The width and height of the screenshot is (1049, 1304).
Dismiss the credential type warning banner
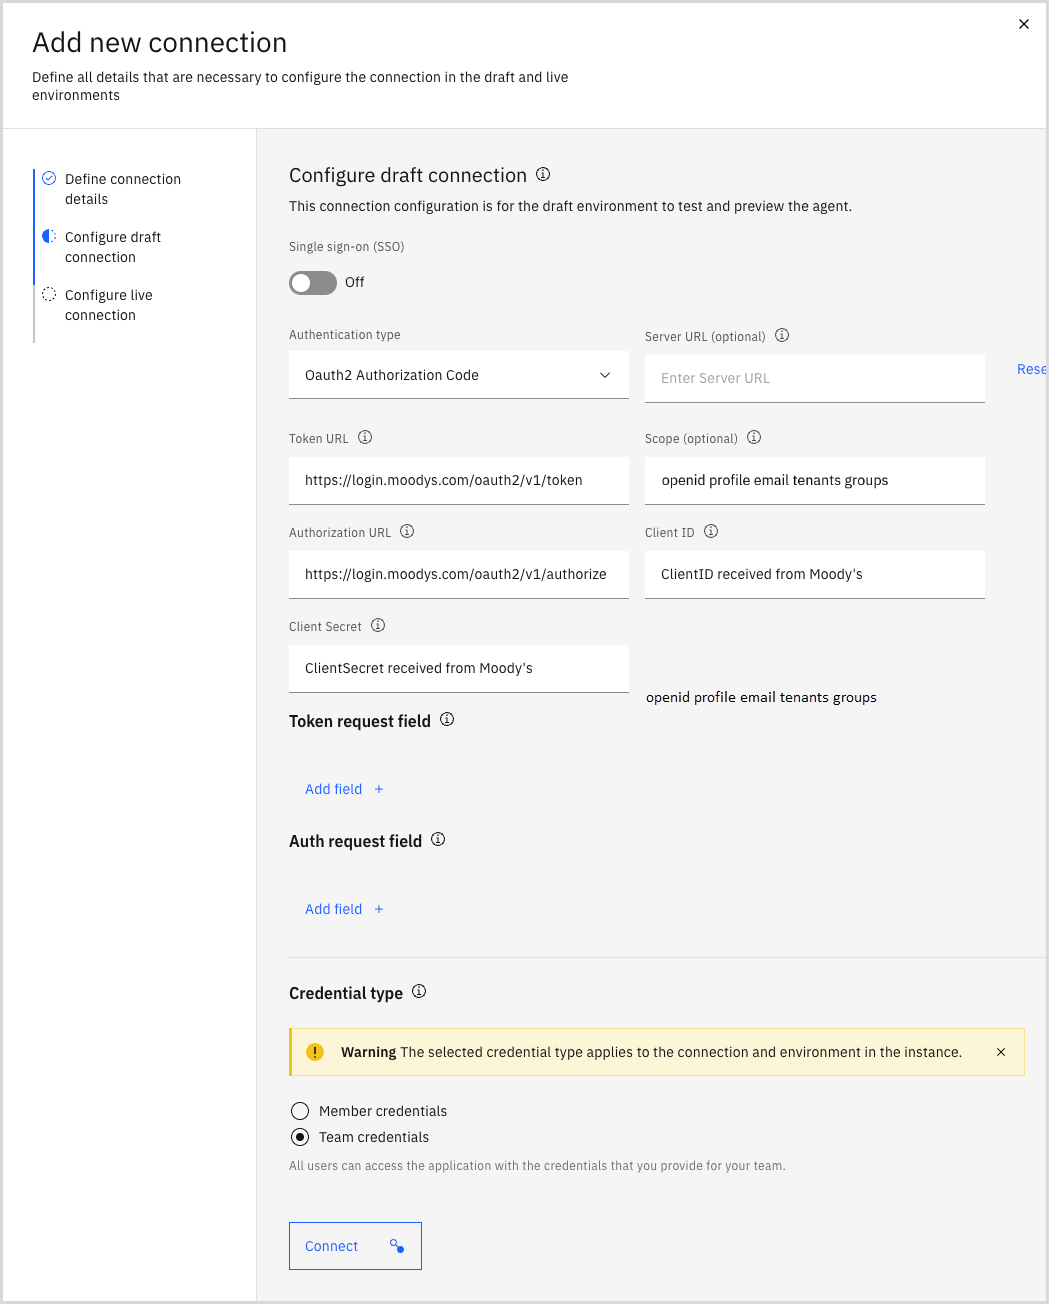tap(1000, 1052)
